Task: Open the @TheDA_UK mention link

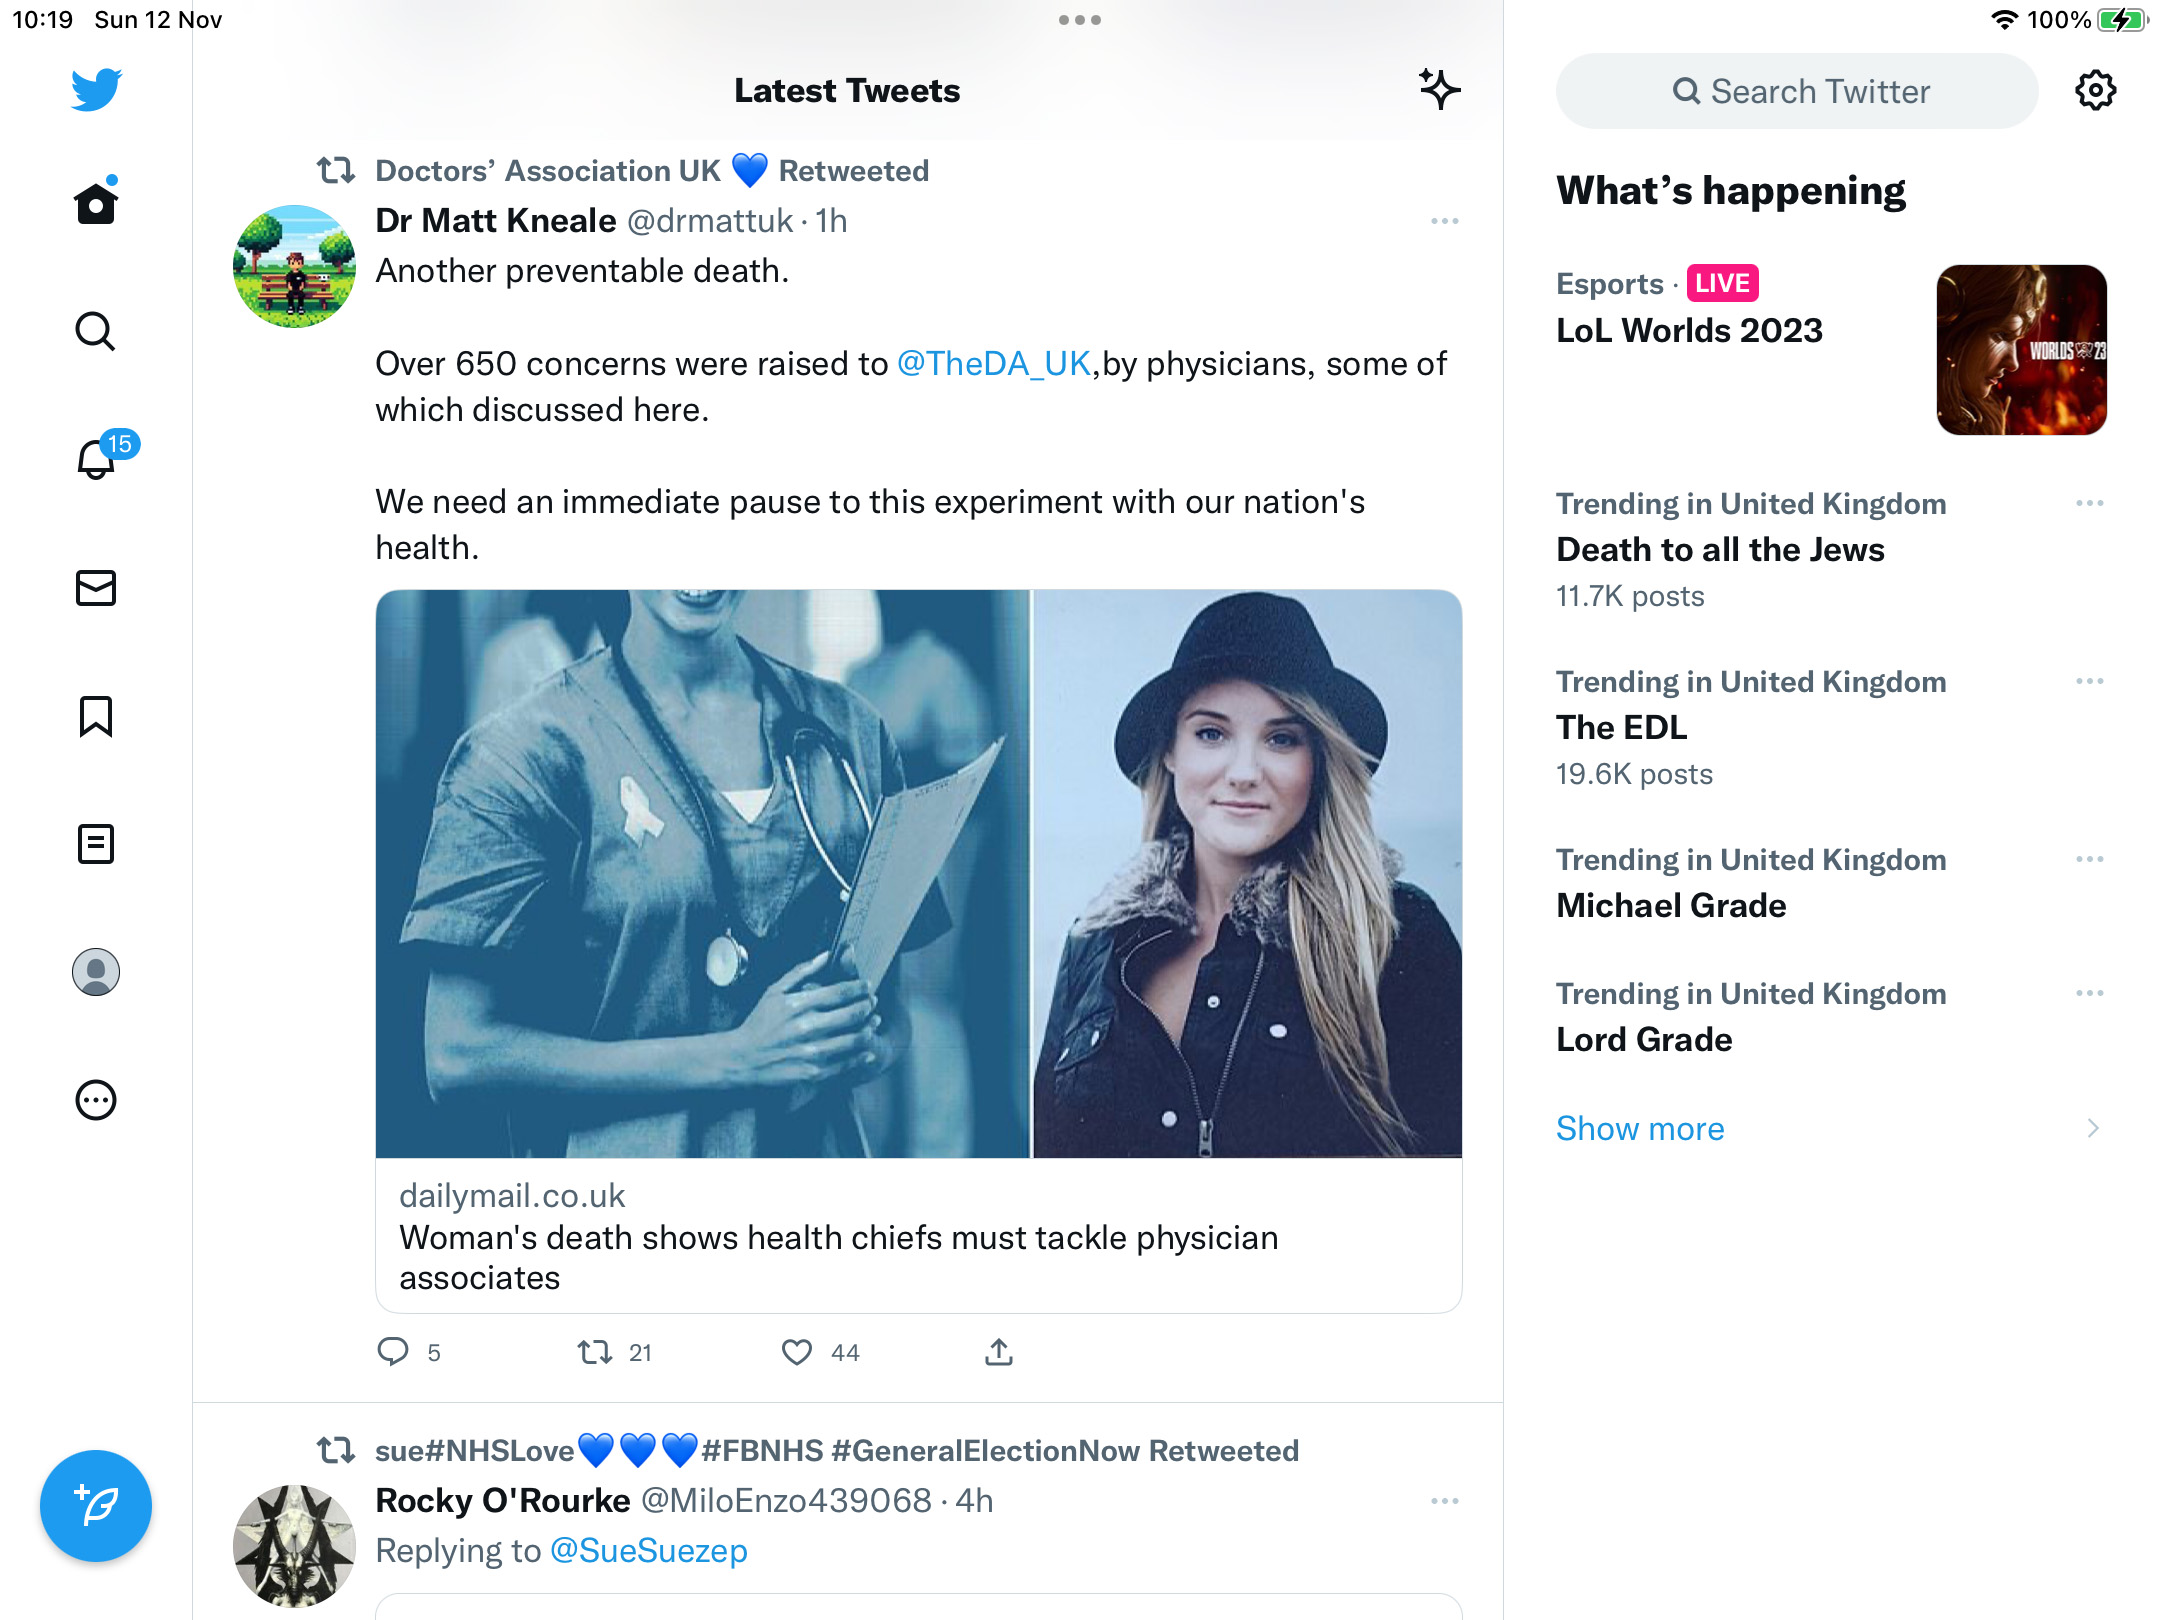Action: click(x=993, y=364)
